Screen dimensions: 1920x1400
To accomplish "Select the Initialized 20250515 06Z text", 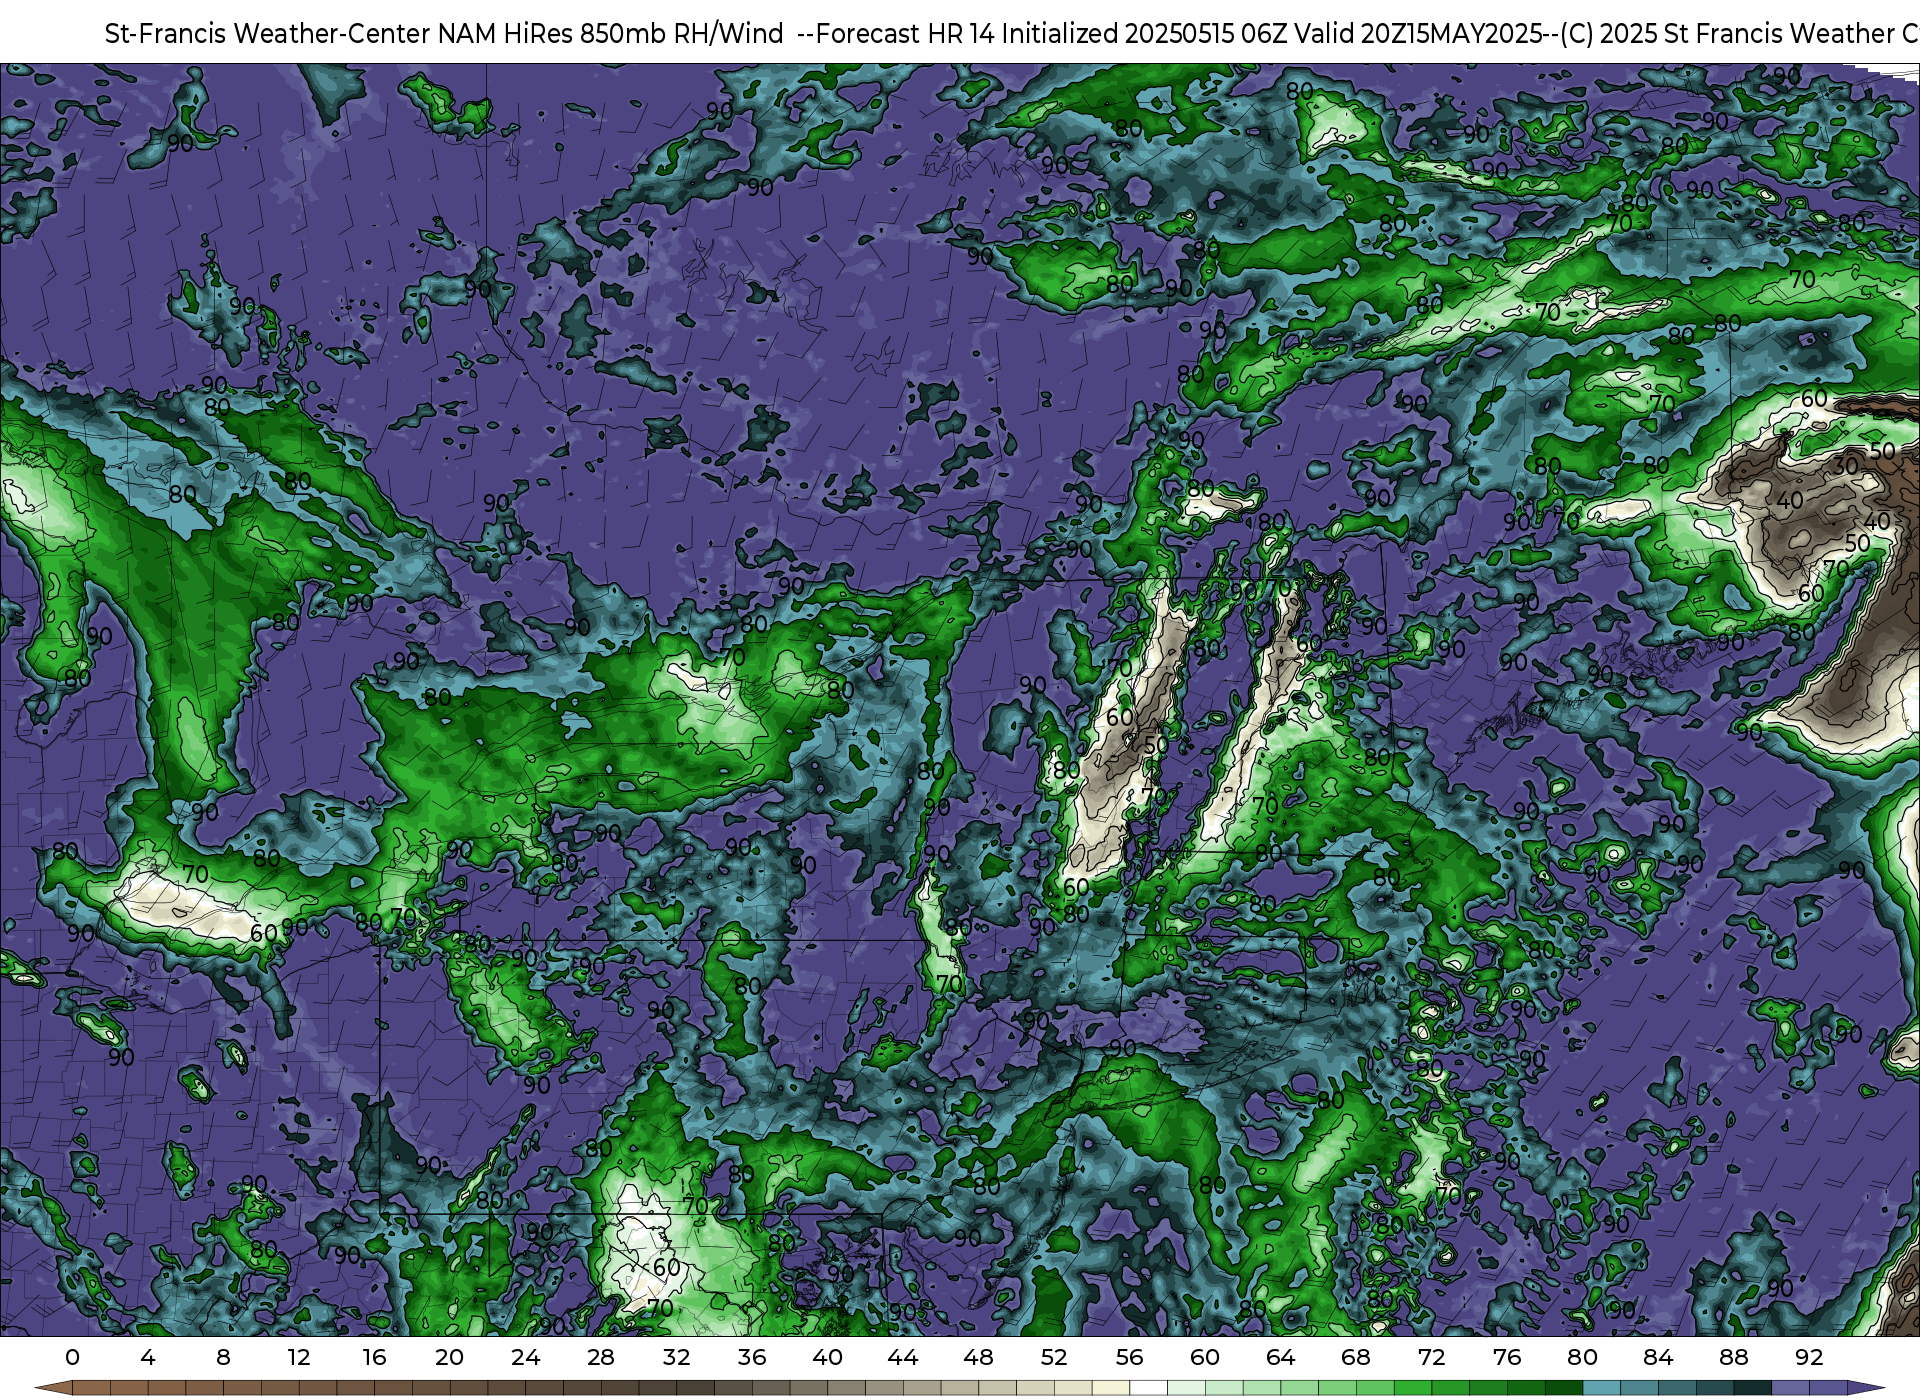I will tap(1144, 34).
